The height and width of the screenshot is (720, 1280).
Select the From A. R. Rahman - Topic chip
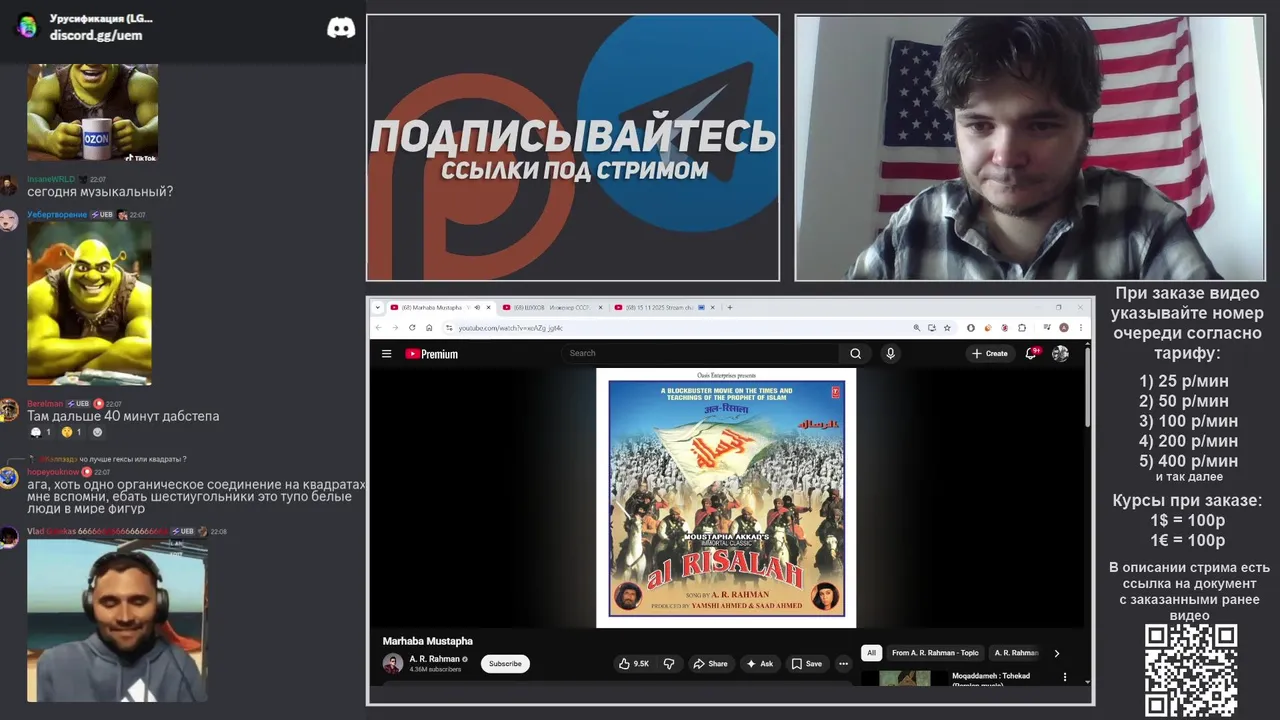tap(935, 653)
